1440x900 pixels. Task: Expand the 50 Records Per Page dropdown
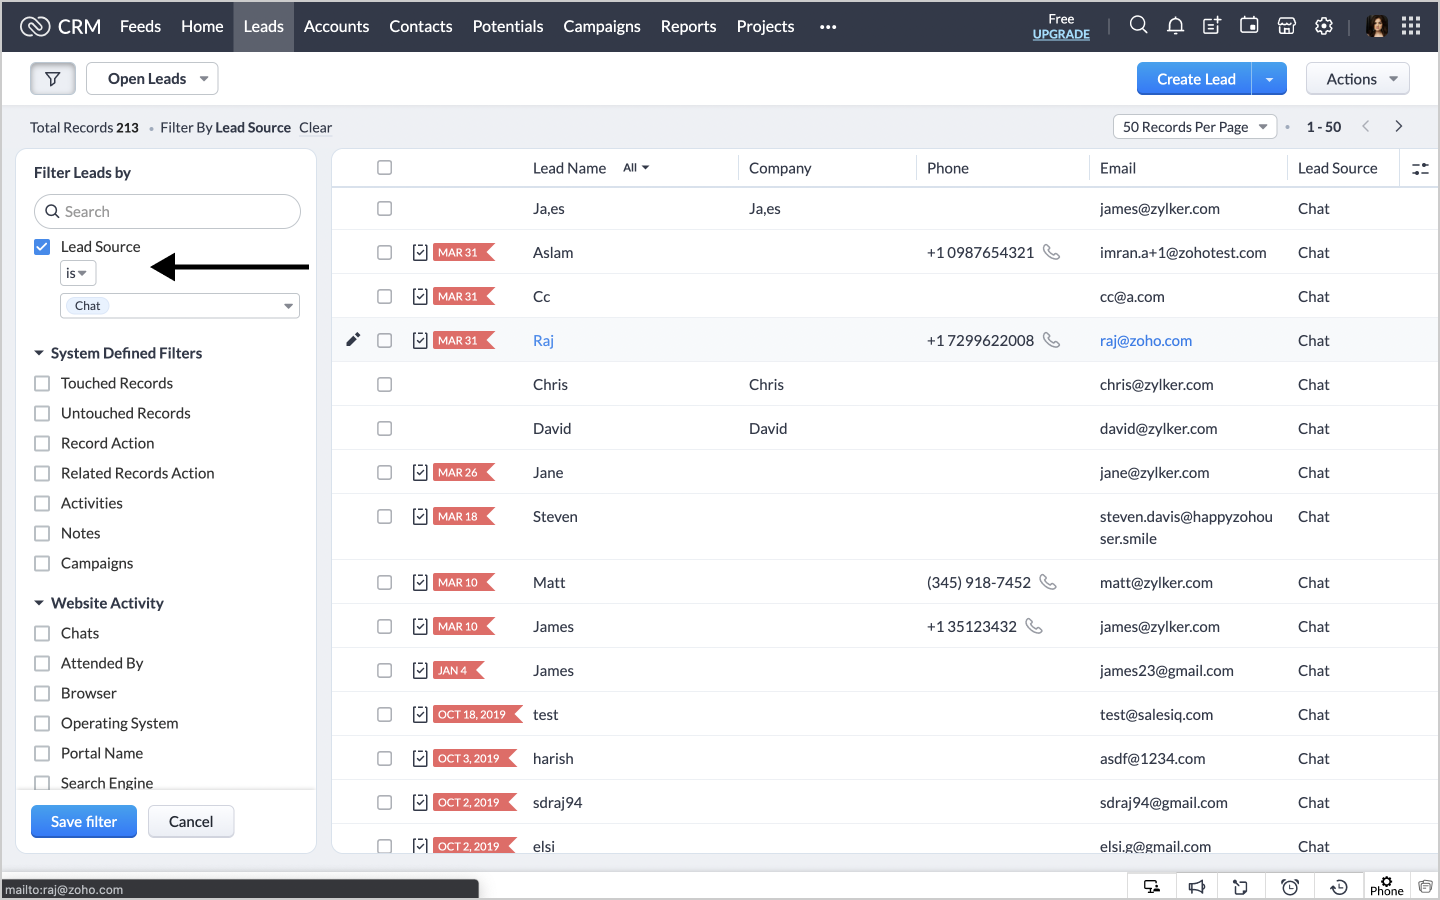(x=1194, y=127)
